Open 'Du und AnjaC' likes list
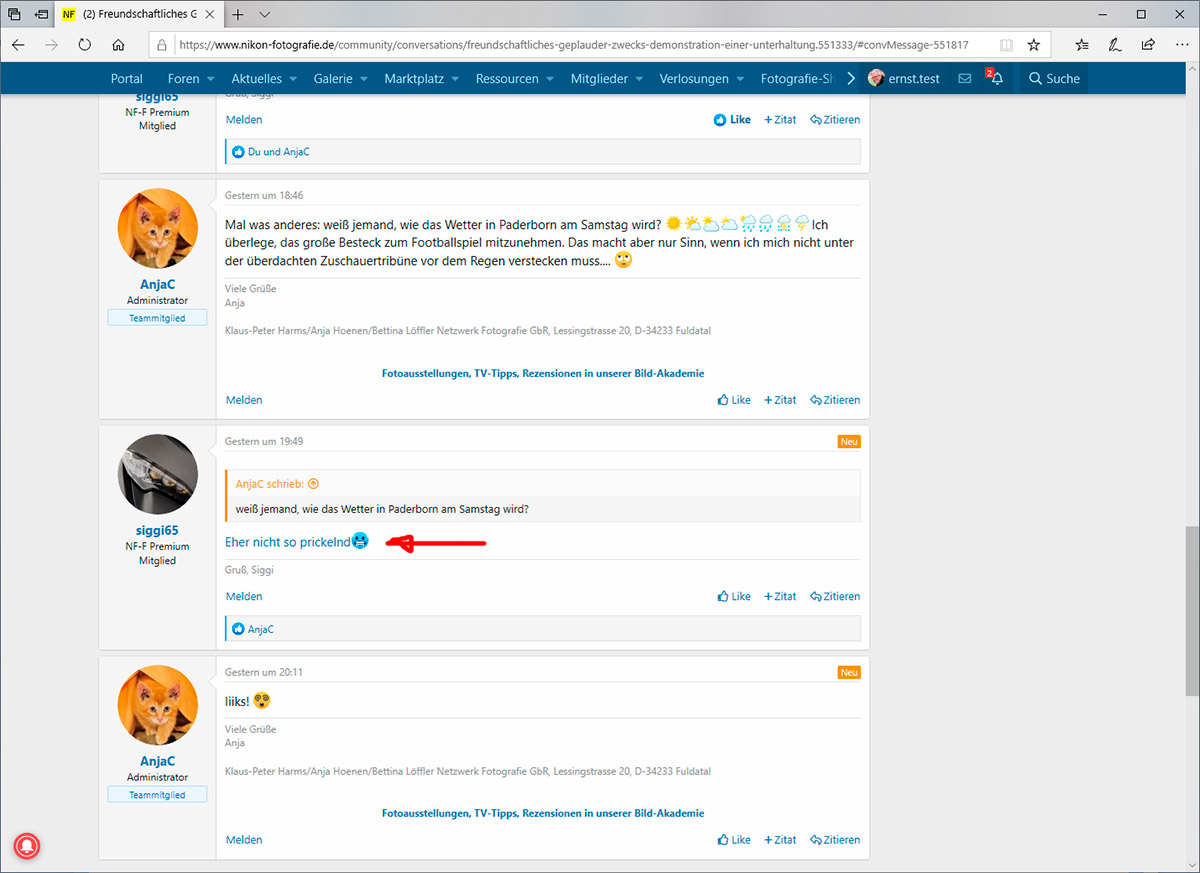This screenshot has width=1200, height=873. tap(279, 152)
